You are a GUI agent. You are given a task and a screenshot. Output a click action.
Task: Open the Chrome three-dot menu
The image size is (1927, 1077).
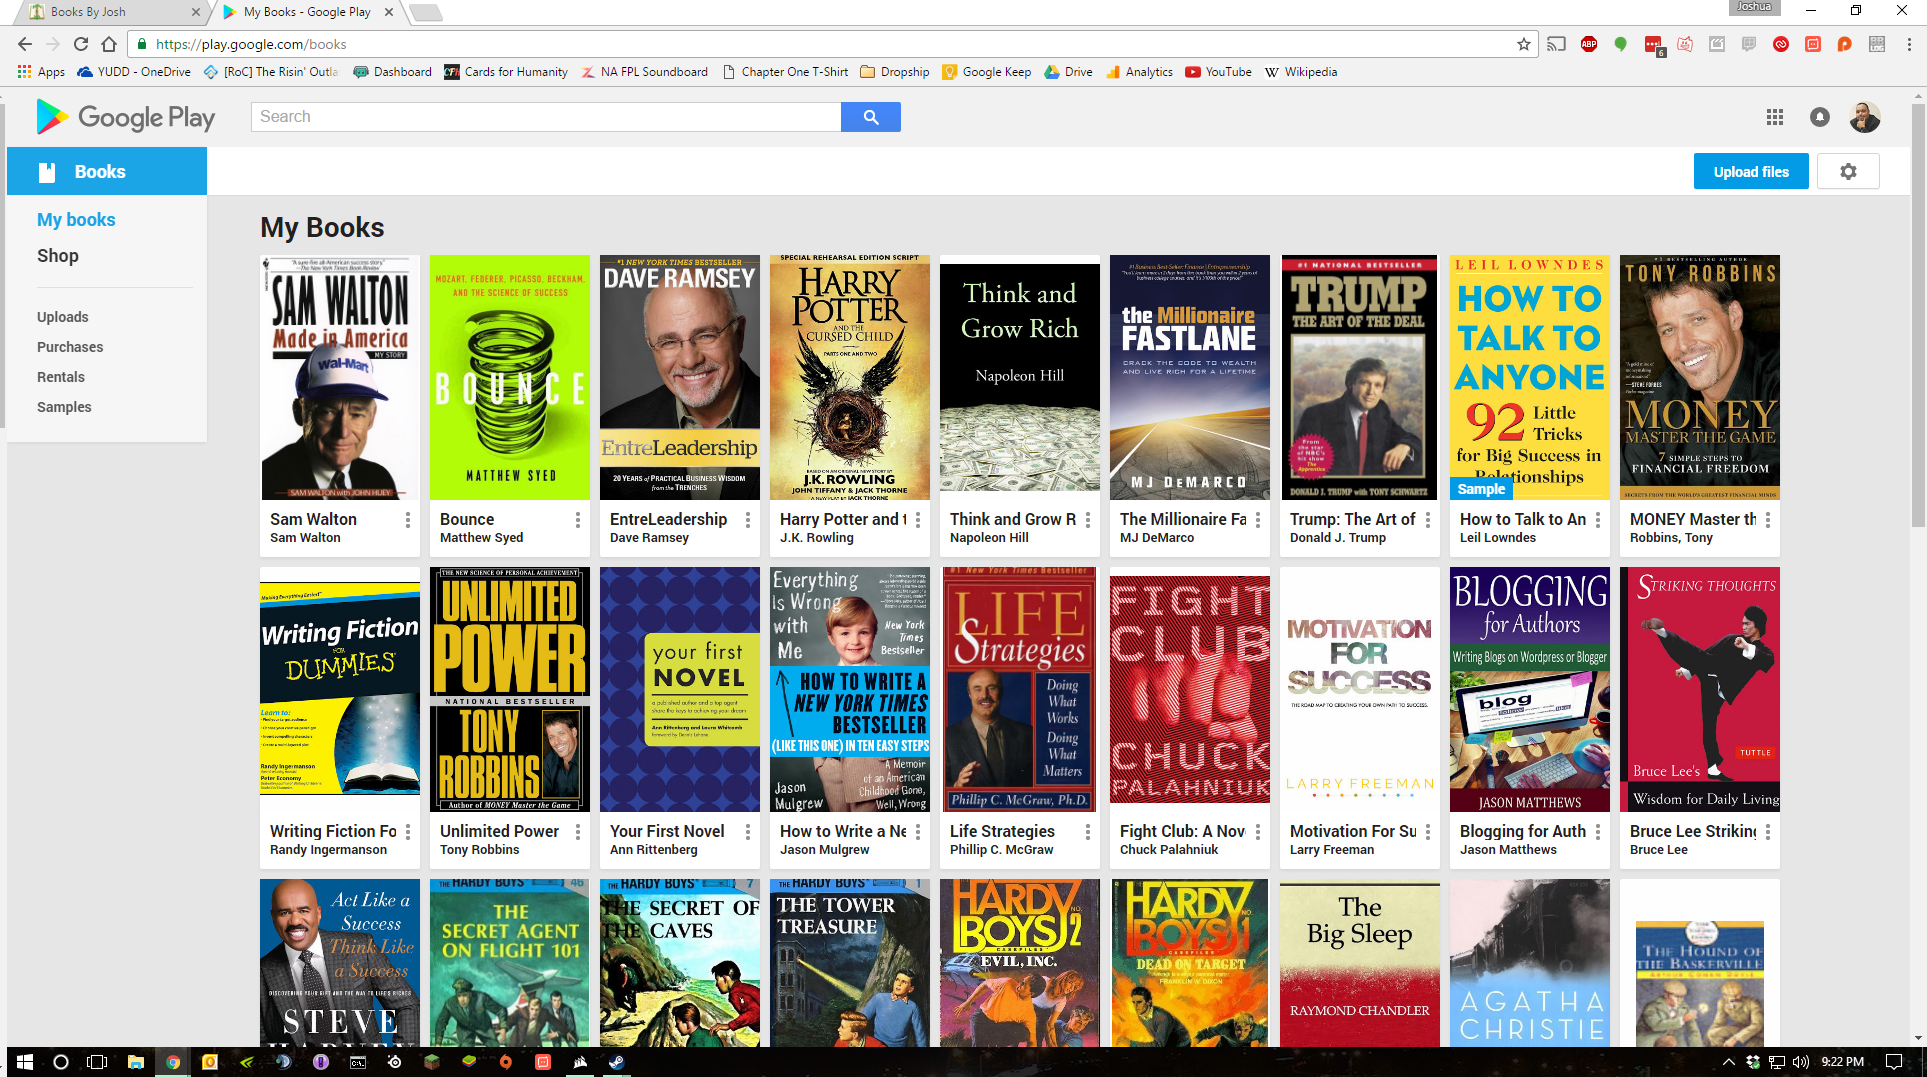point(1909,44)
